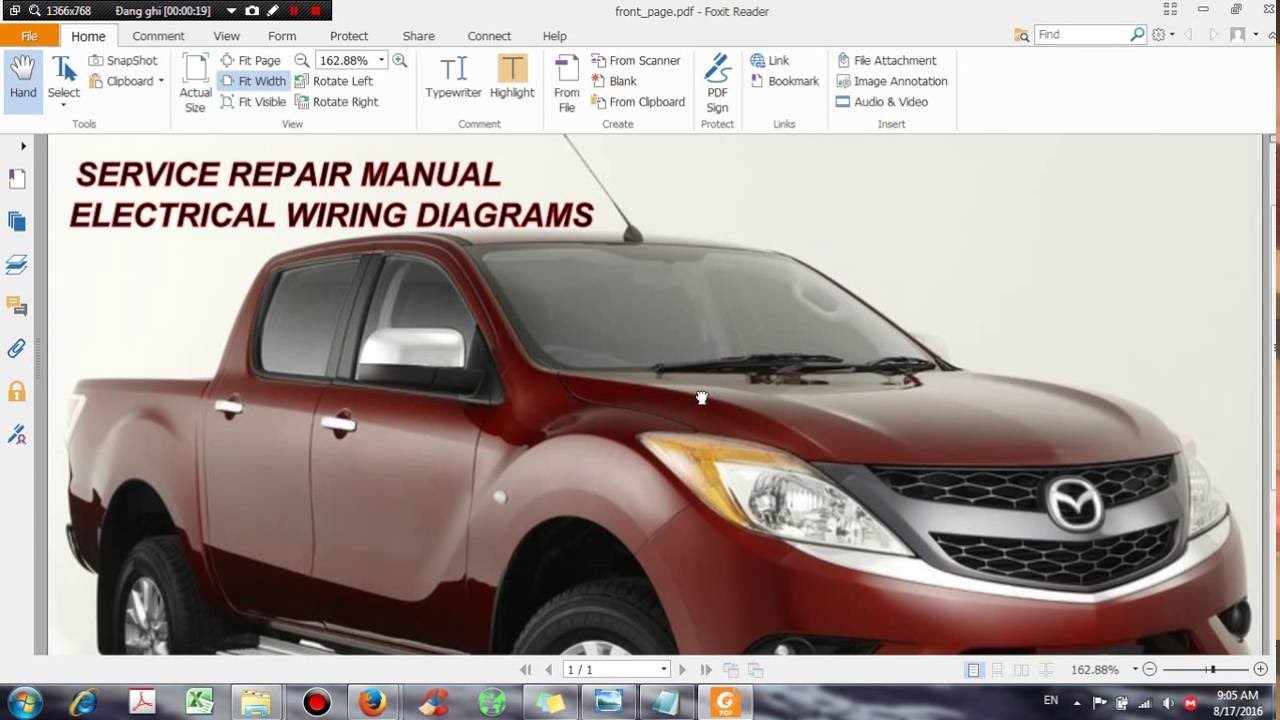Image resolution: width=1280 pixels, height=720 pixels.
Task: Click into the Find search box
Action: tap(1082, 34)
